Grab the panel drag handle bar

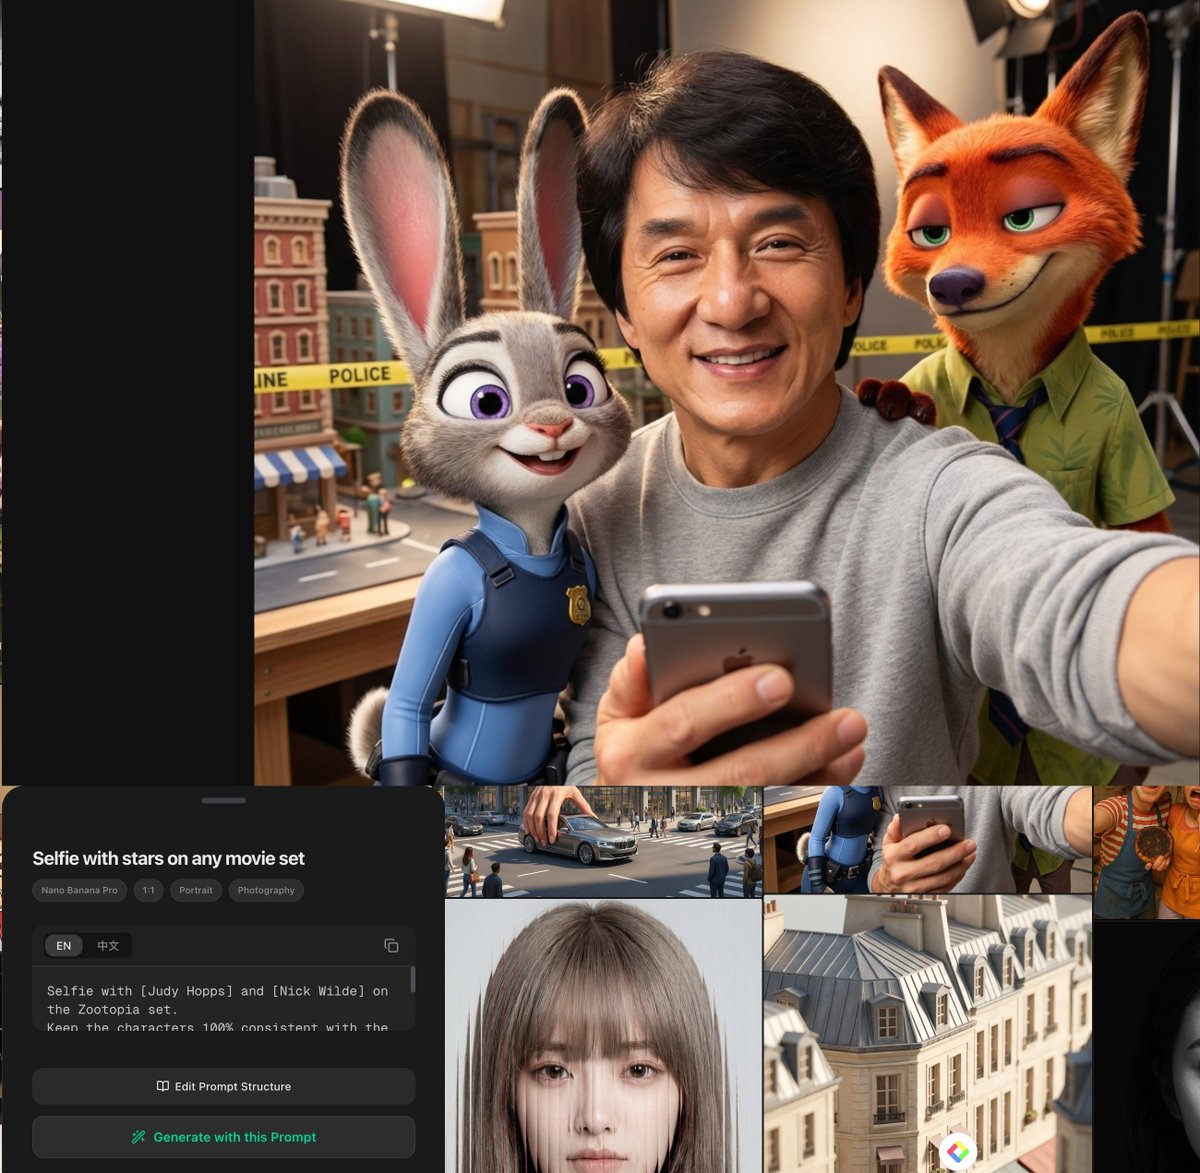(x=223, y=800)
